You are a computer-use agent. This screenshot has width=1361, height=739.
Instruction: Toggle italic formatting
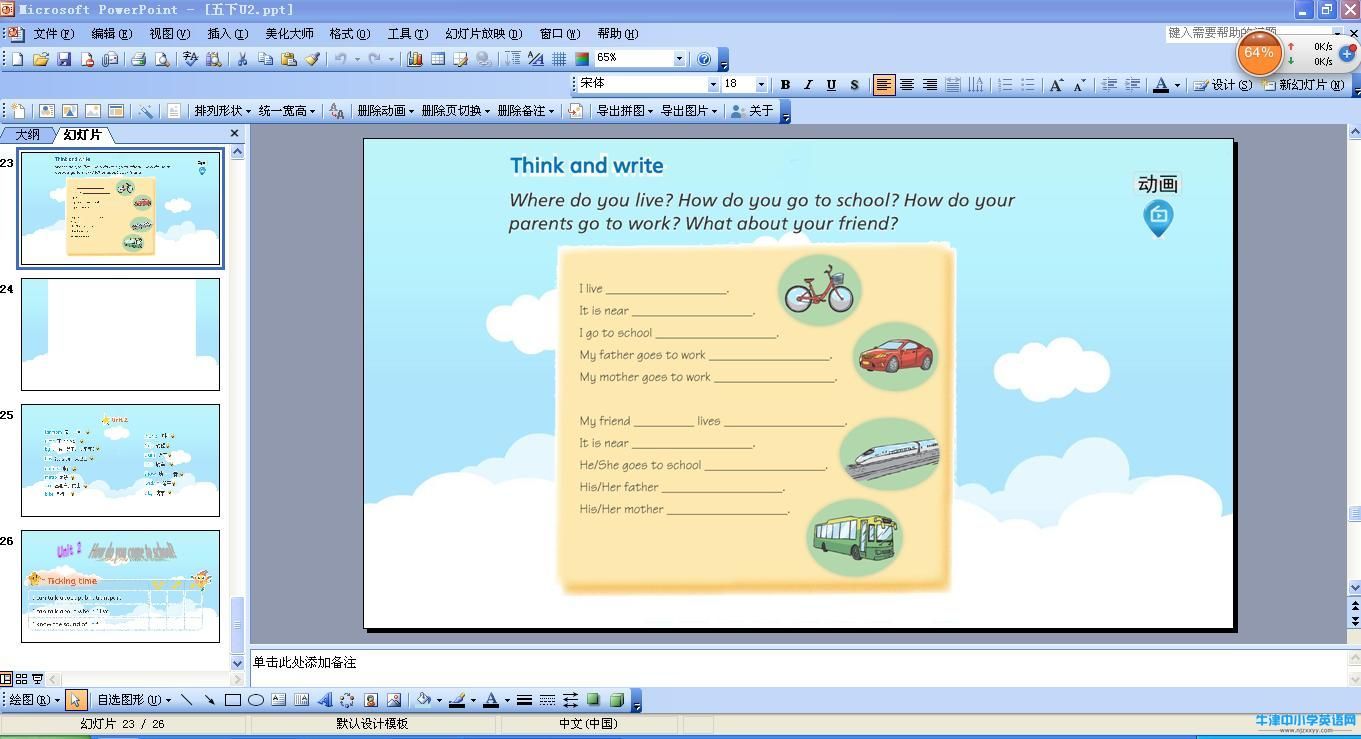(x=808, y=85)
